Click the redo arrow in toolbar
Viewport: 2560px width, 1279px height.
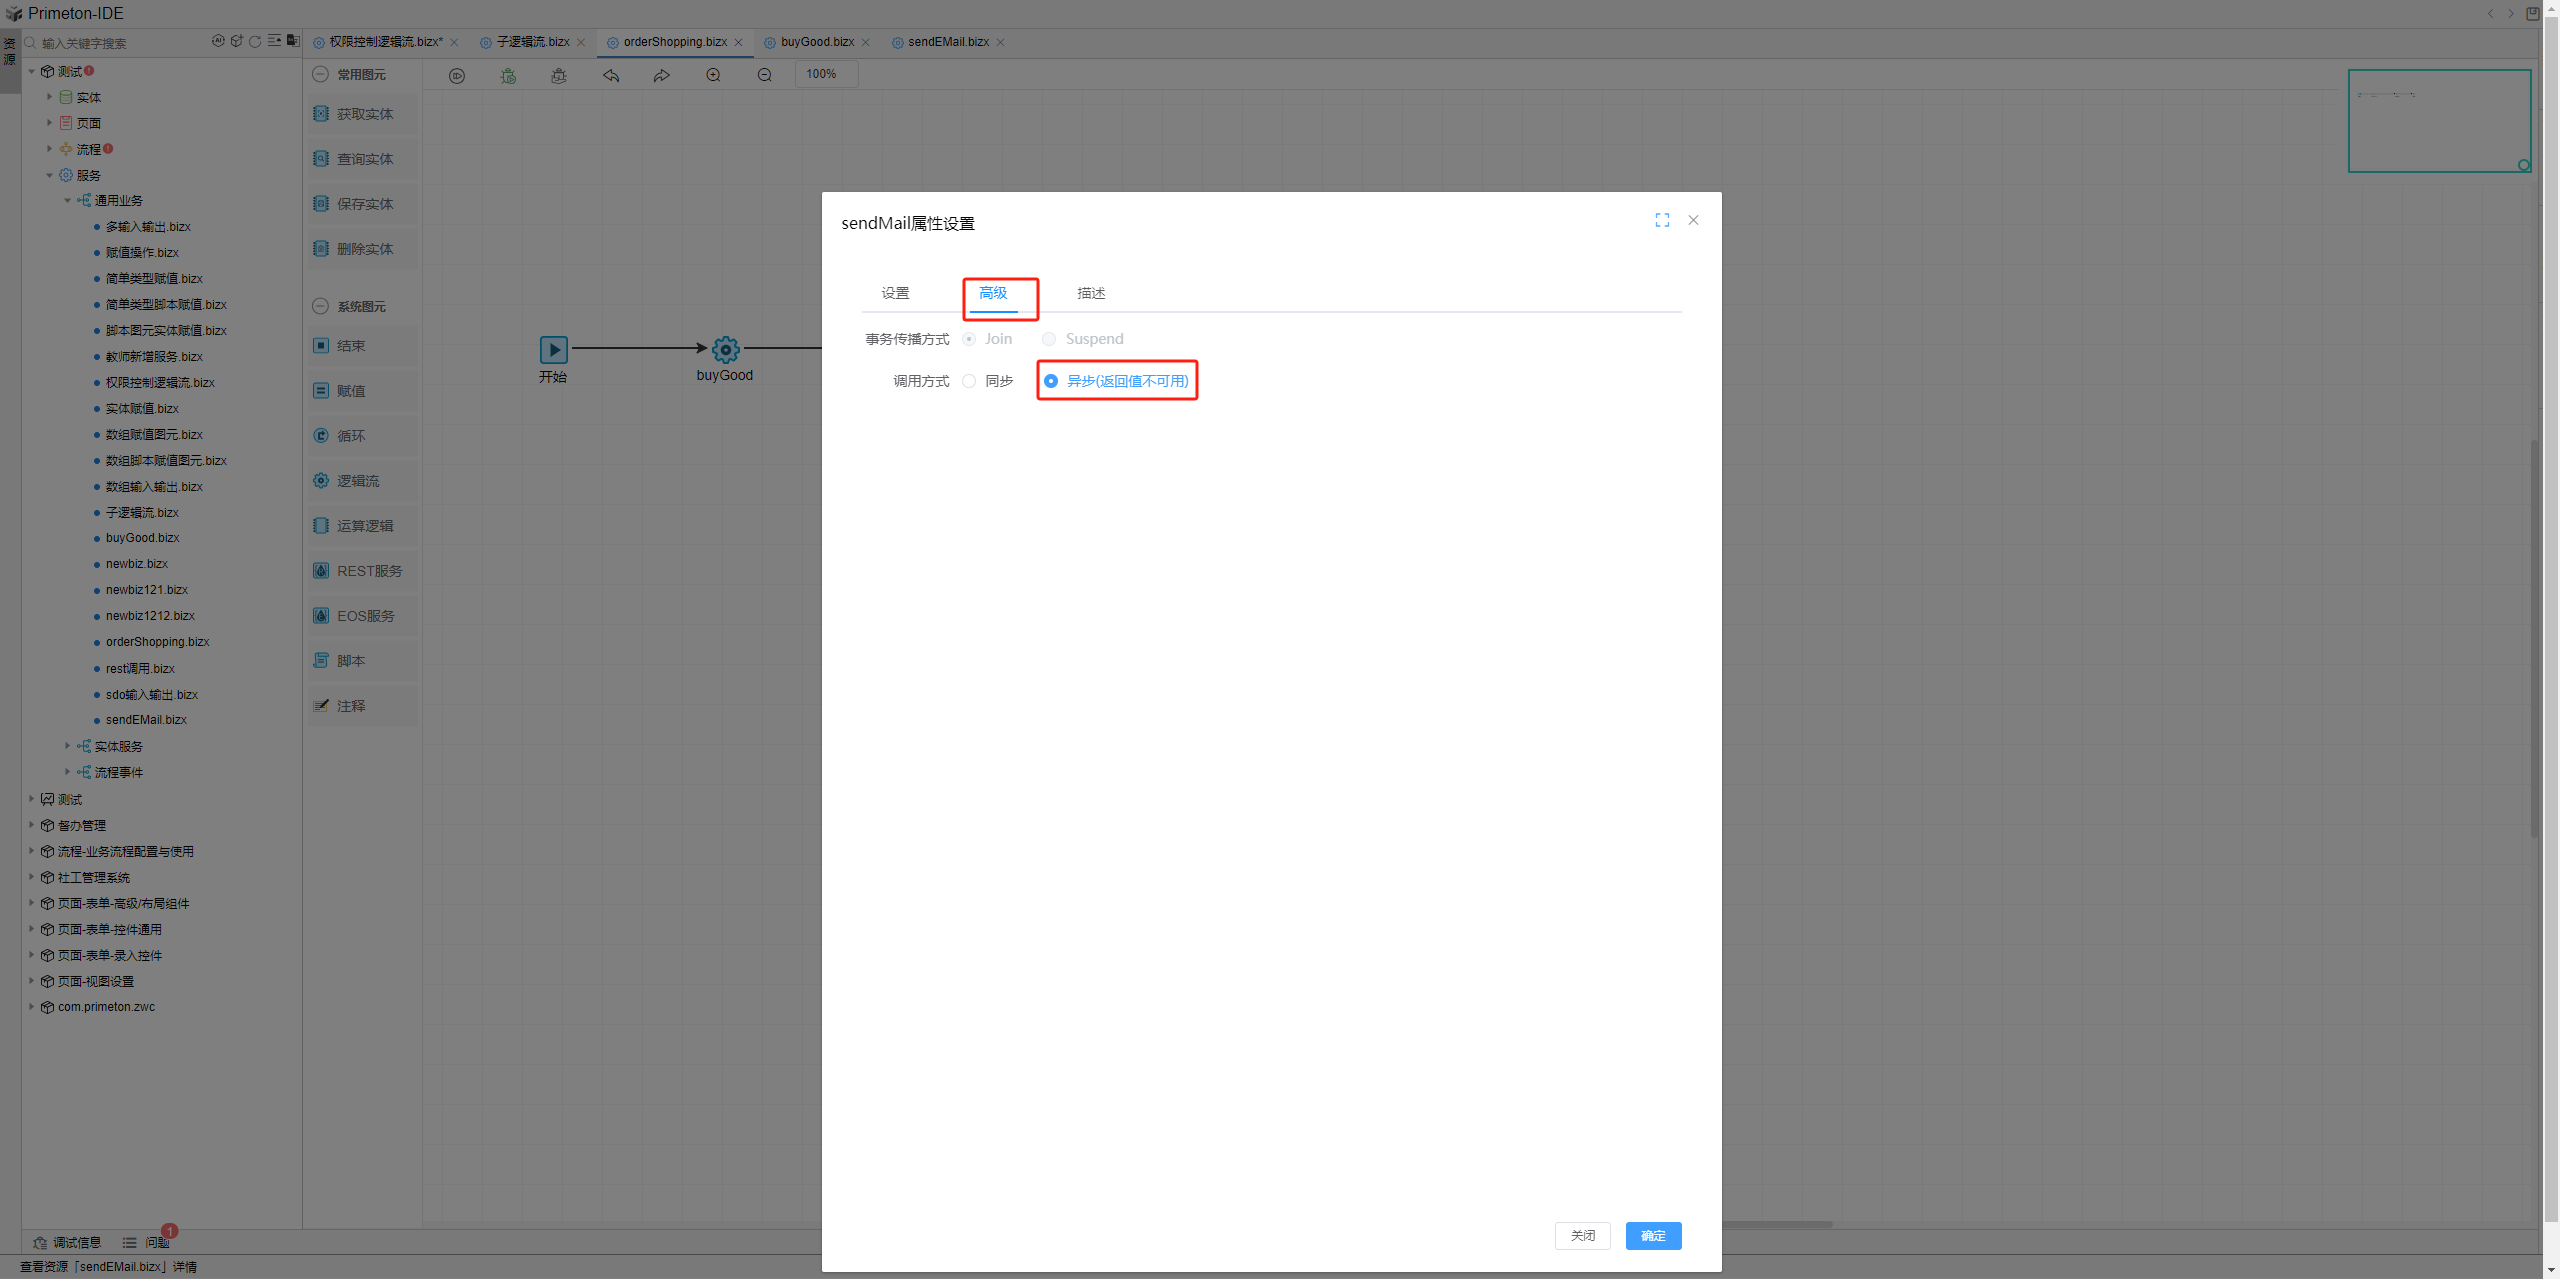click(662, 76)
